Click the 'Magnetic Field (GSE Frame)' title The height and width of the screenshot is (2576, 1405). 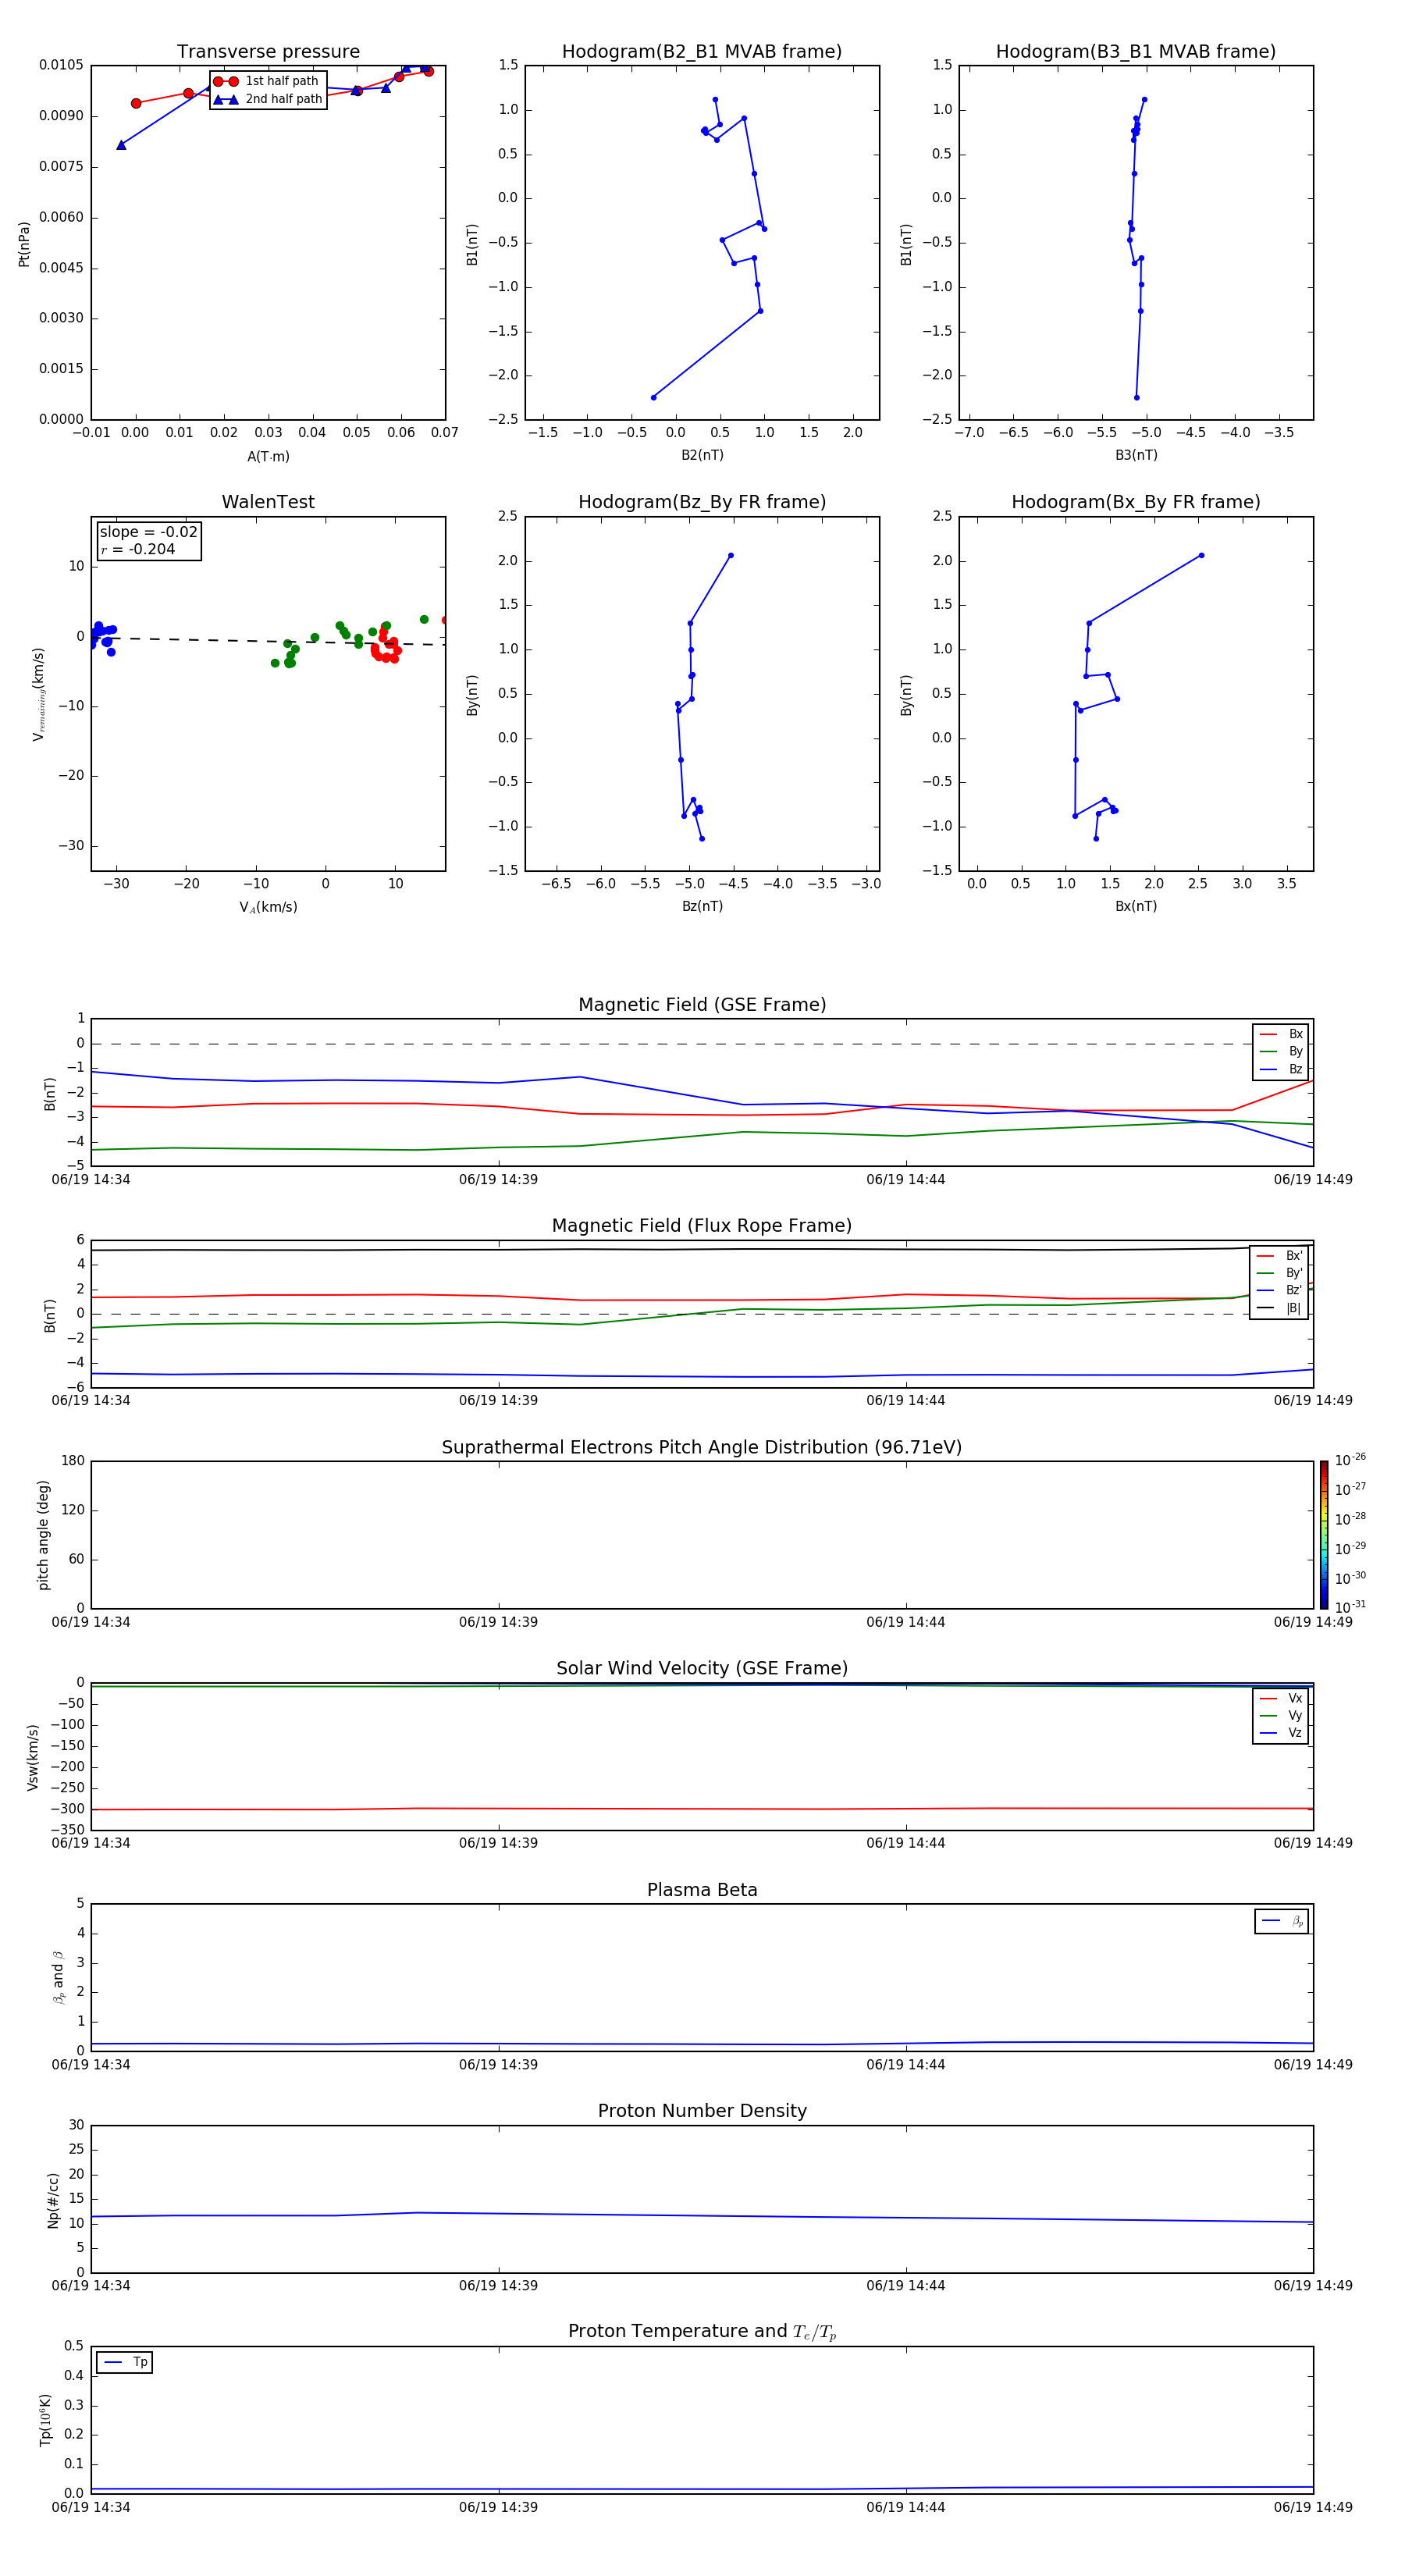702,1004
